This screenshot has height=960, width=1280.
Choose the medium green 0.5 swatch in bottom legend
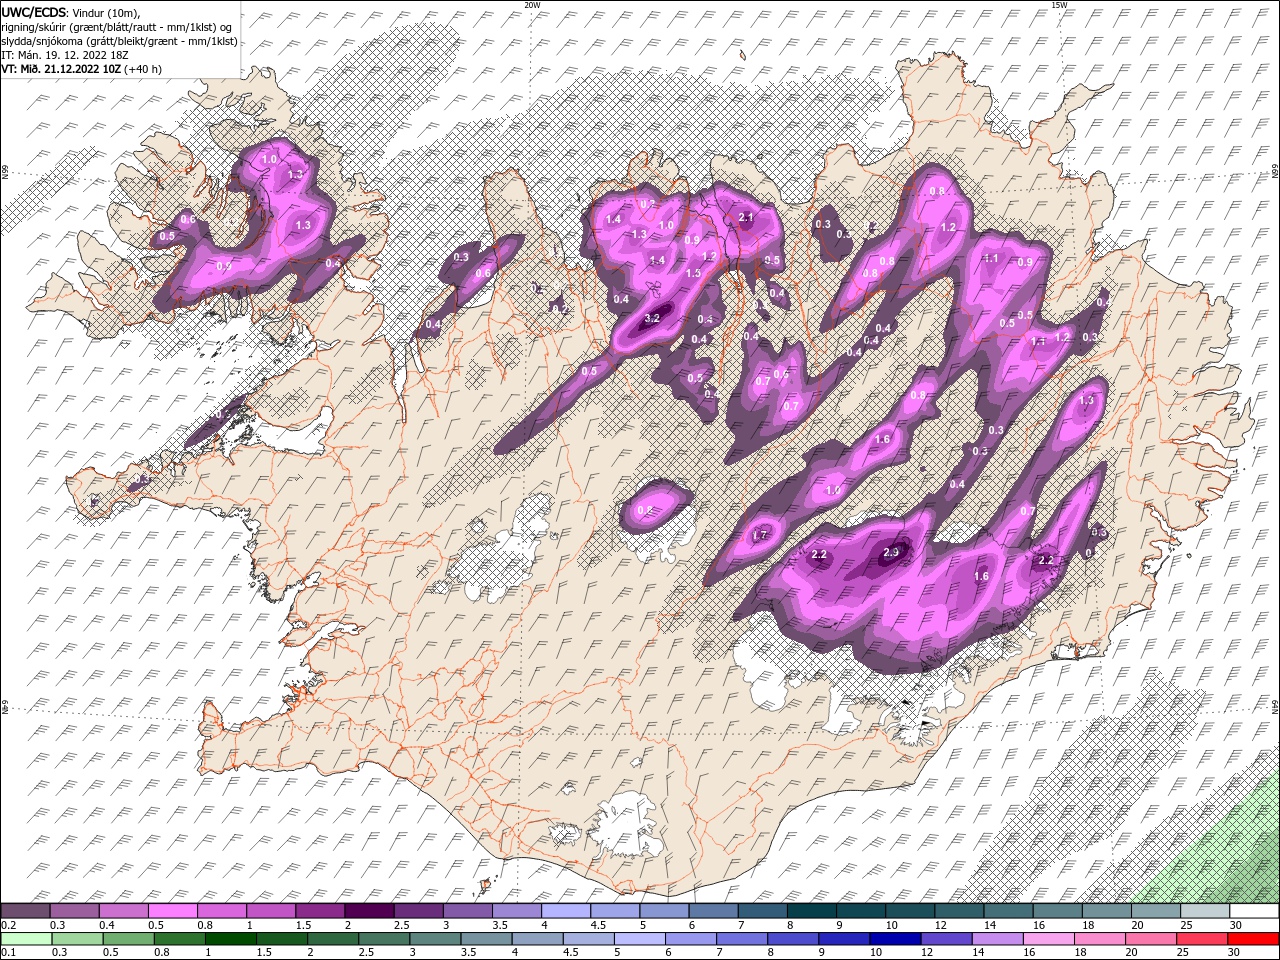tap(127, 939)
